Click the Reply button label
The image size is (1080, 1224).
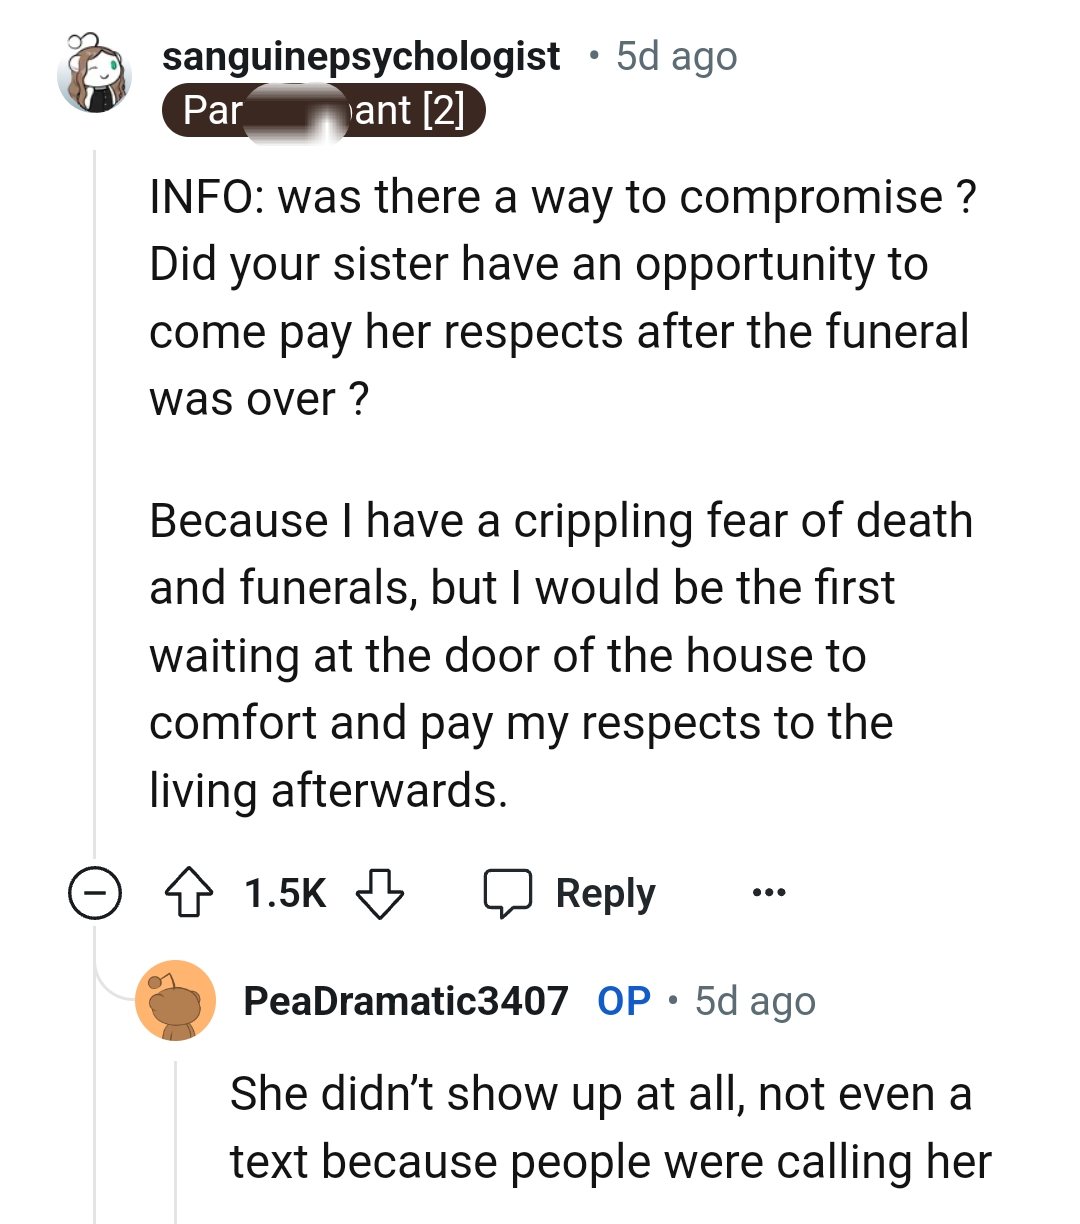pos(602,892)
